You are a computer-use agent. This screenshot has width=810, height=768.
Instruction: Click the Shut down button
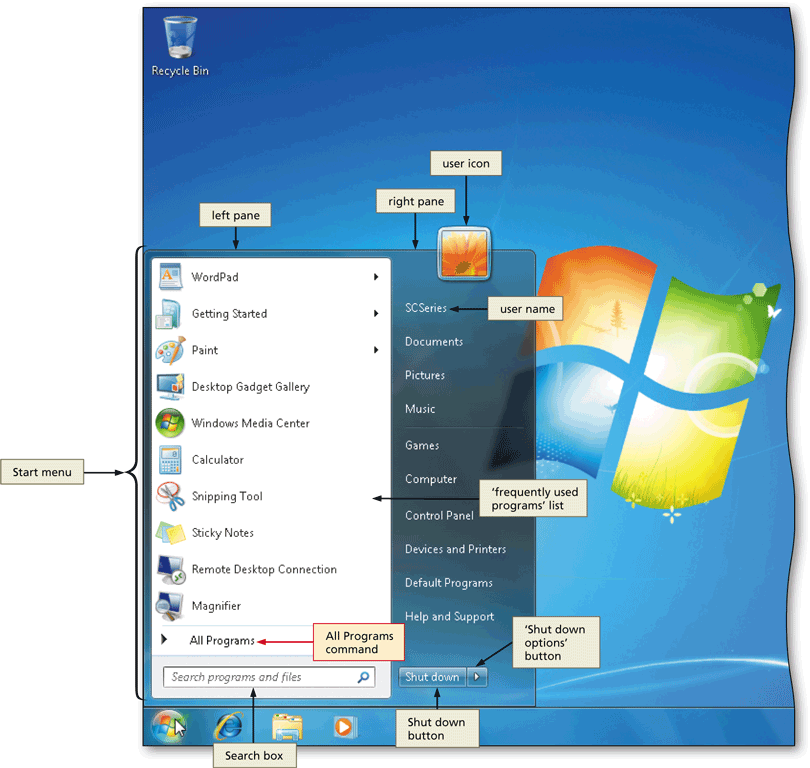(x=432, y=677)
